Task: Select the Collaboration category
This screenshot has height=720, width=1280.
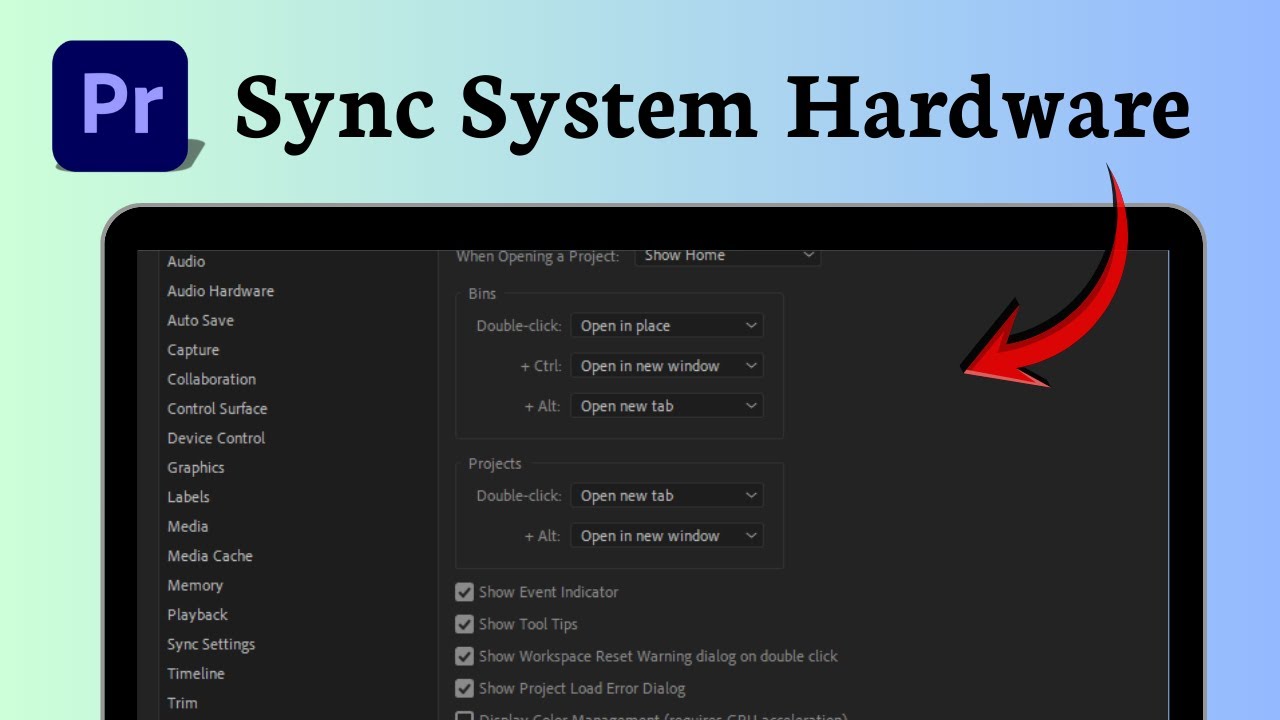Action: click(211, 379)
